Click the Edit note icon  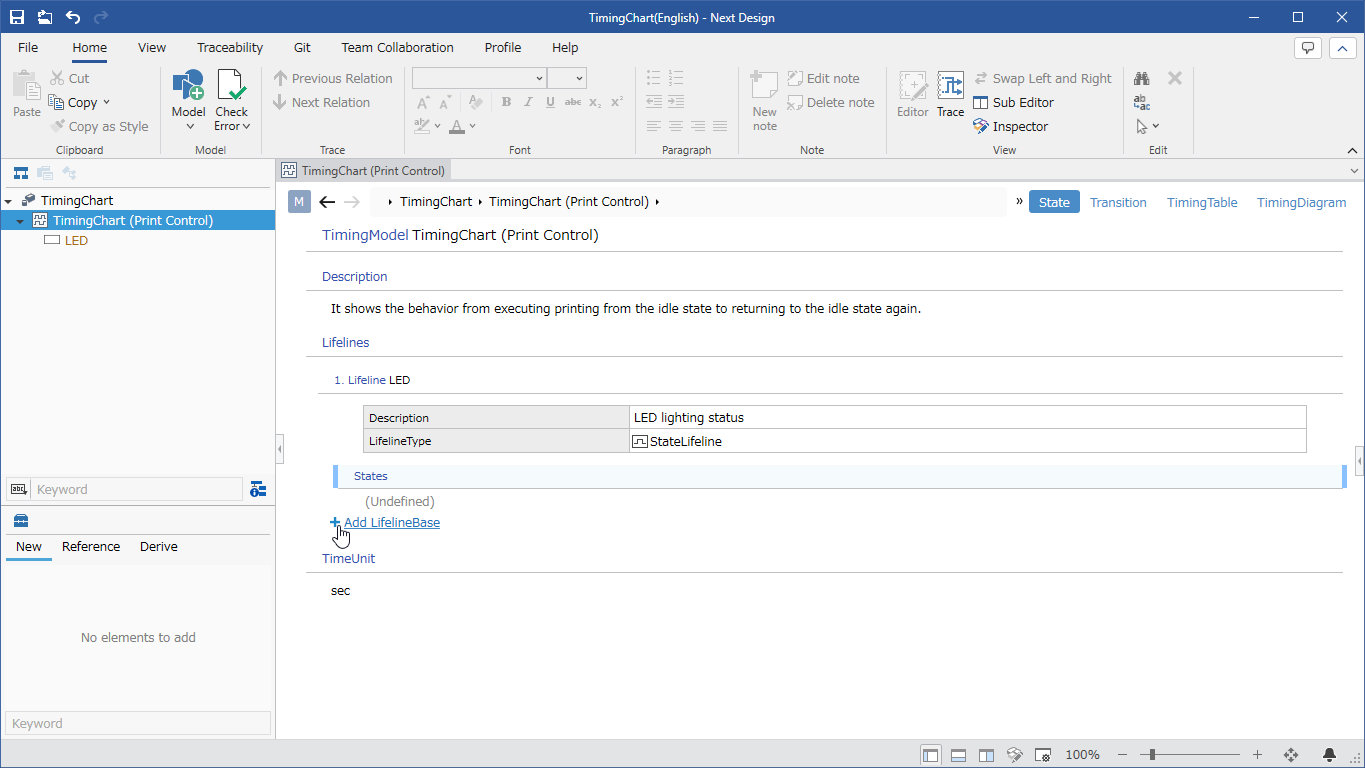click(795, 78)
